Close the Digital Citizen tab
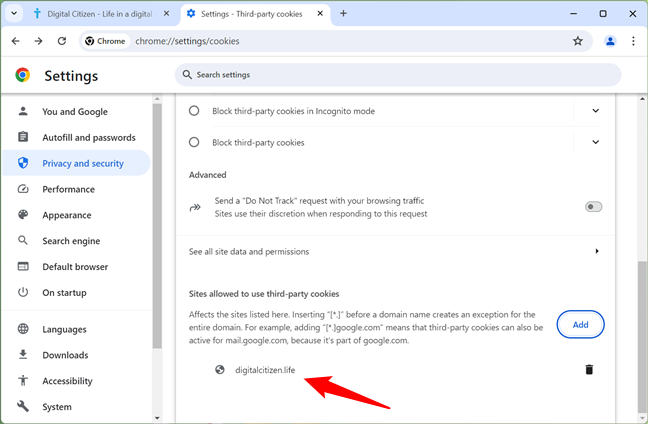The width and height of the screenshot is (648, 424). pos(166,14)
